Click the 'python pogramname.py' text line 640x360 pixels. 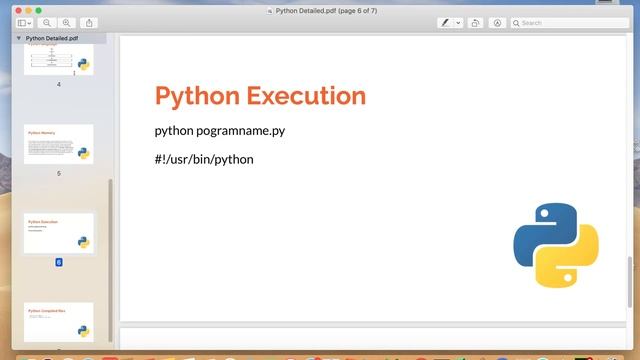tap(220, 131)
